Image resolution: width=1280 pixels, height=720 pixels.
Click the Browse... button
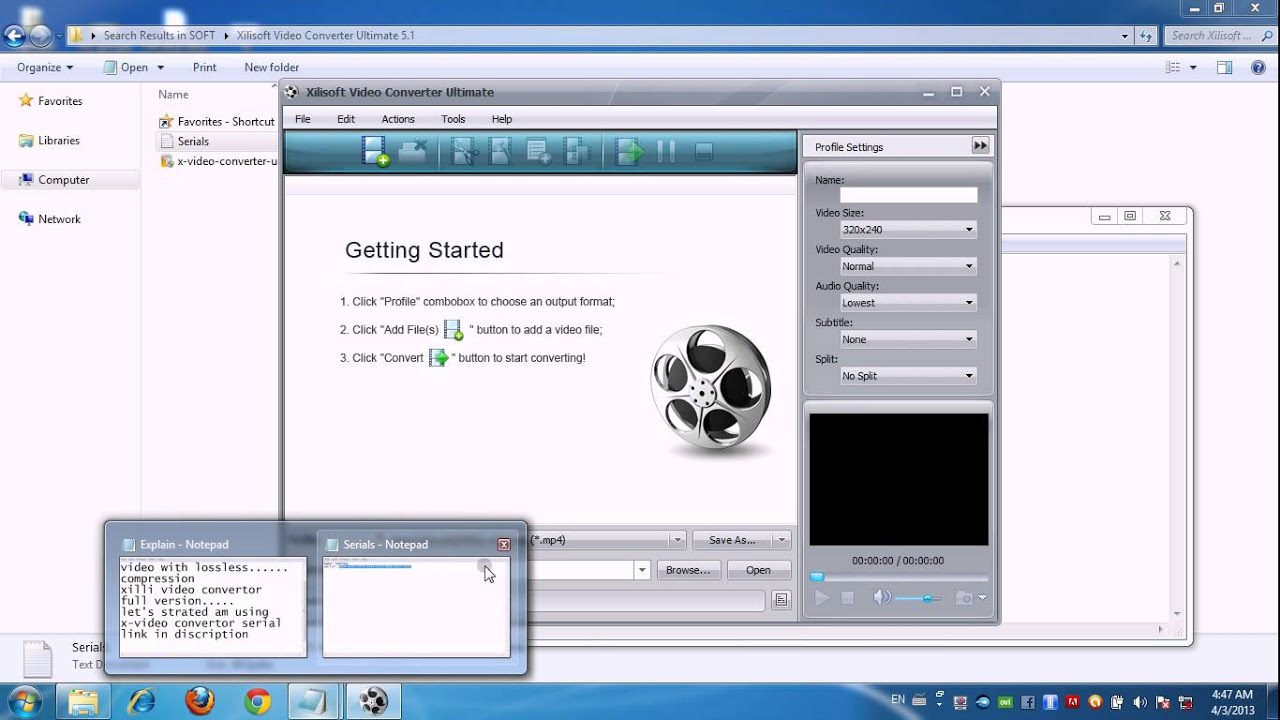[688, 570]
